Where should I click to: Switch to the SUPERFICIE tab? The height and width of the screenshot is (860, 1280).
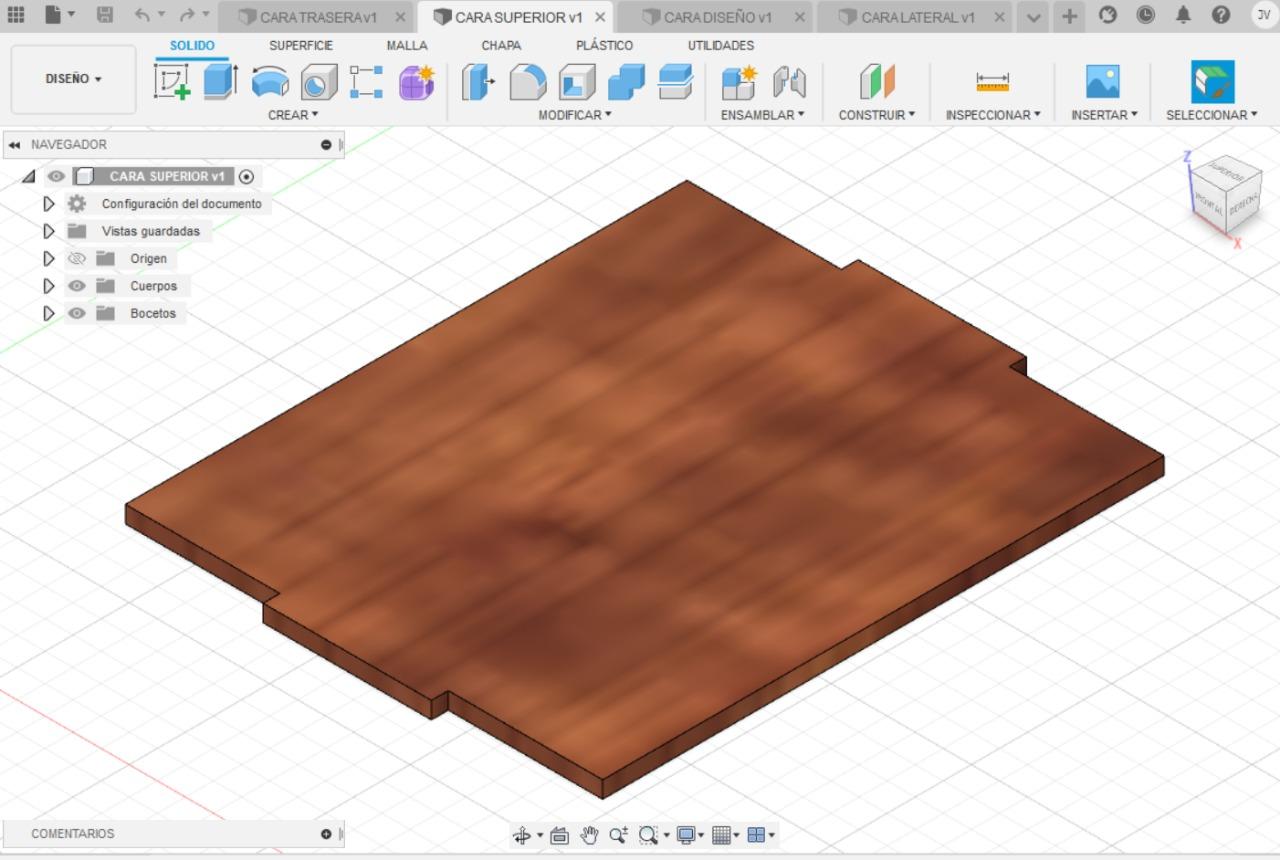301,46
